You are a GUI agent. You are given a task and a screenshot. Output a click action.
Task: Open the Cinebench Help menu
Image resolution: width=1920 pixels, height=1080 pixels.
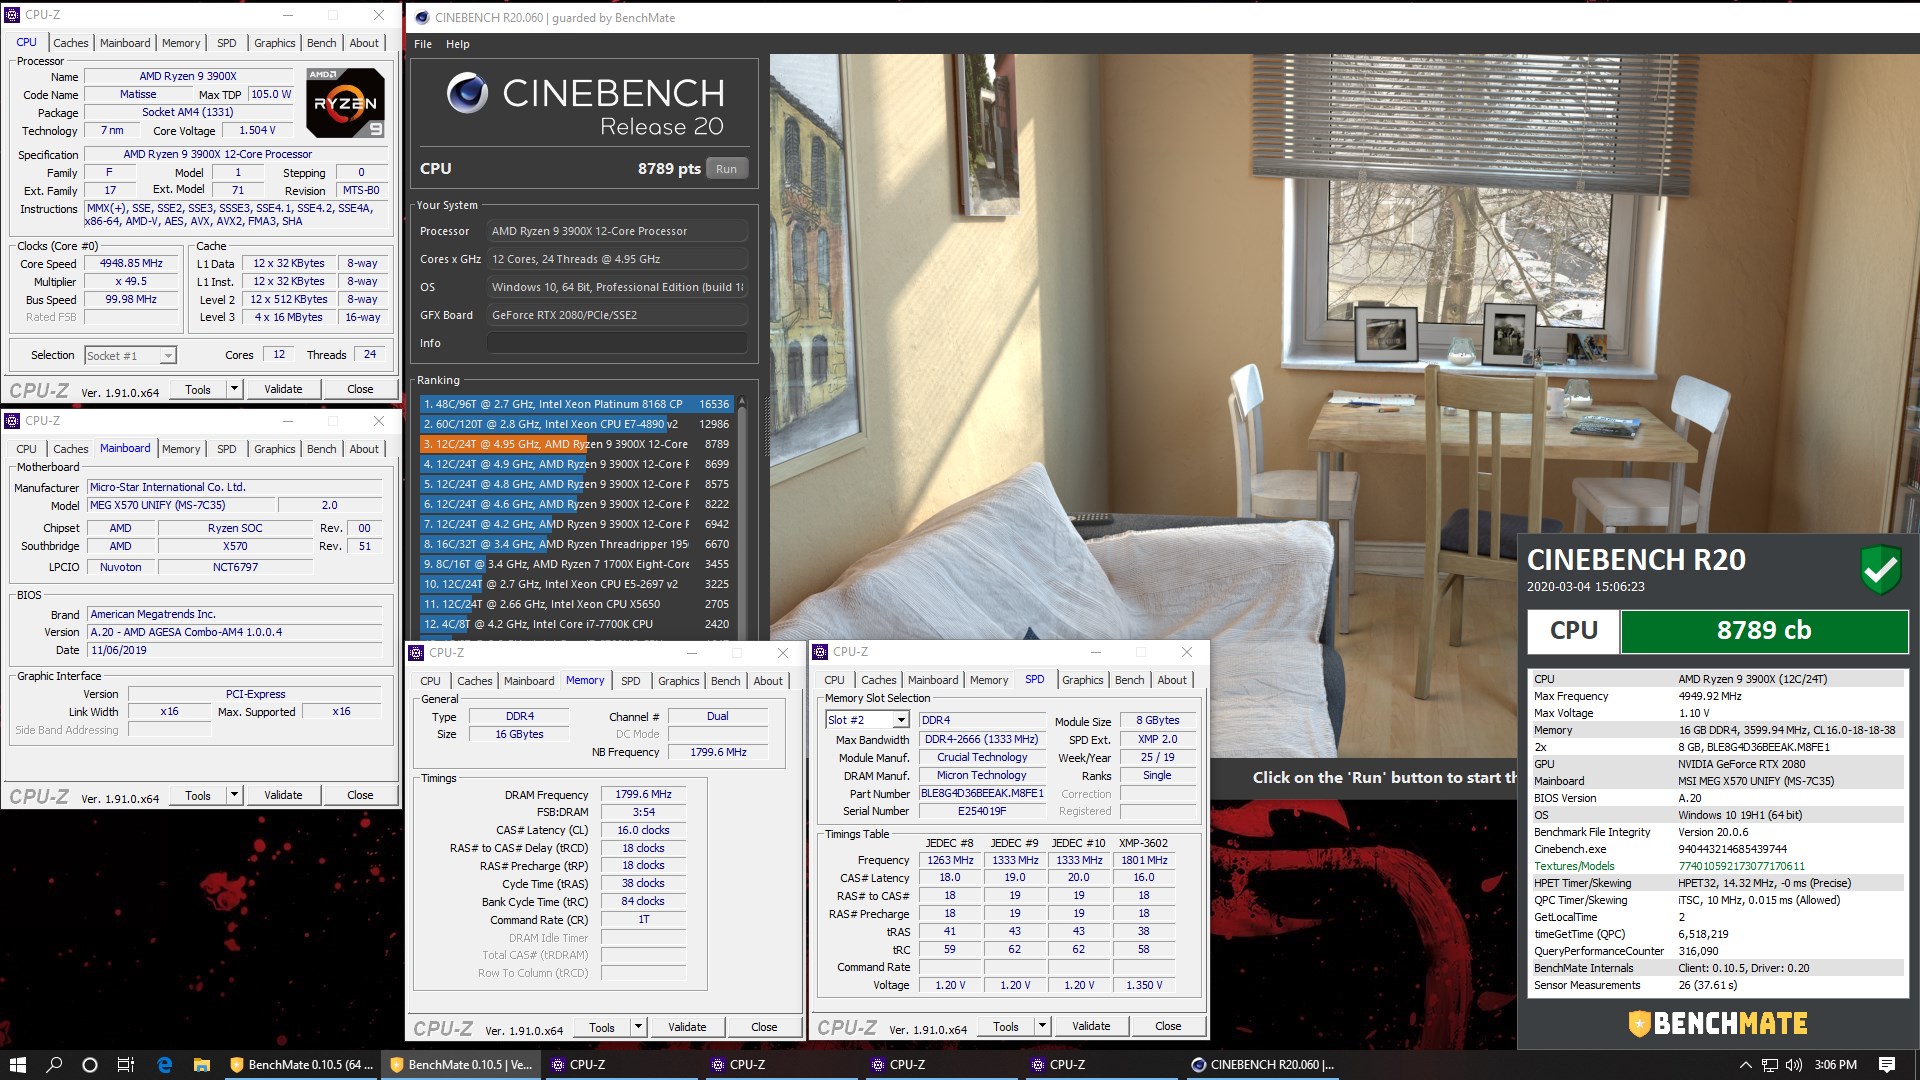457,44
